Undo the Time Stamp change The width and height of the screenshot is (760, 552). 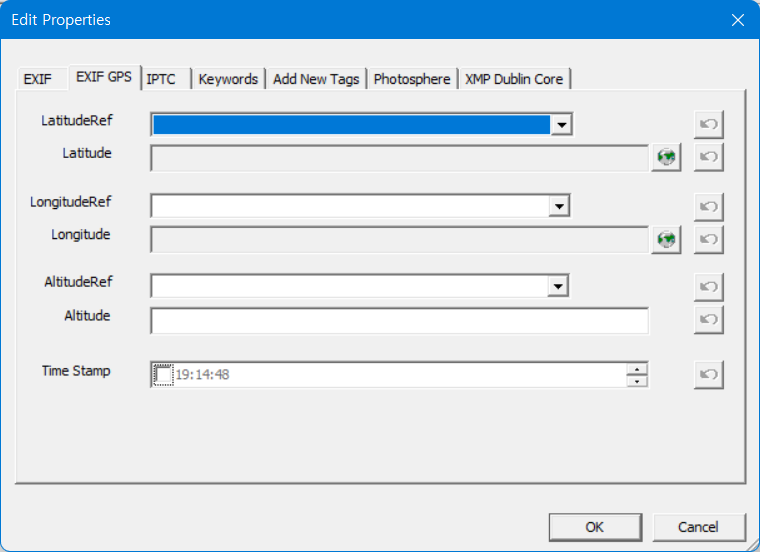click(709, 375)
